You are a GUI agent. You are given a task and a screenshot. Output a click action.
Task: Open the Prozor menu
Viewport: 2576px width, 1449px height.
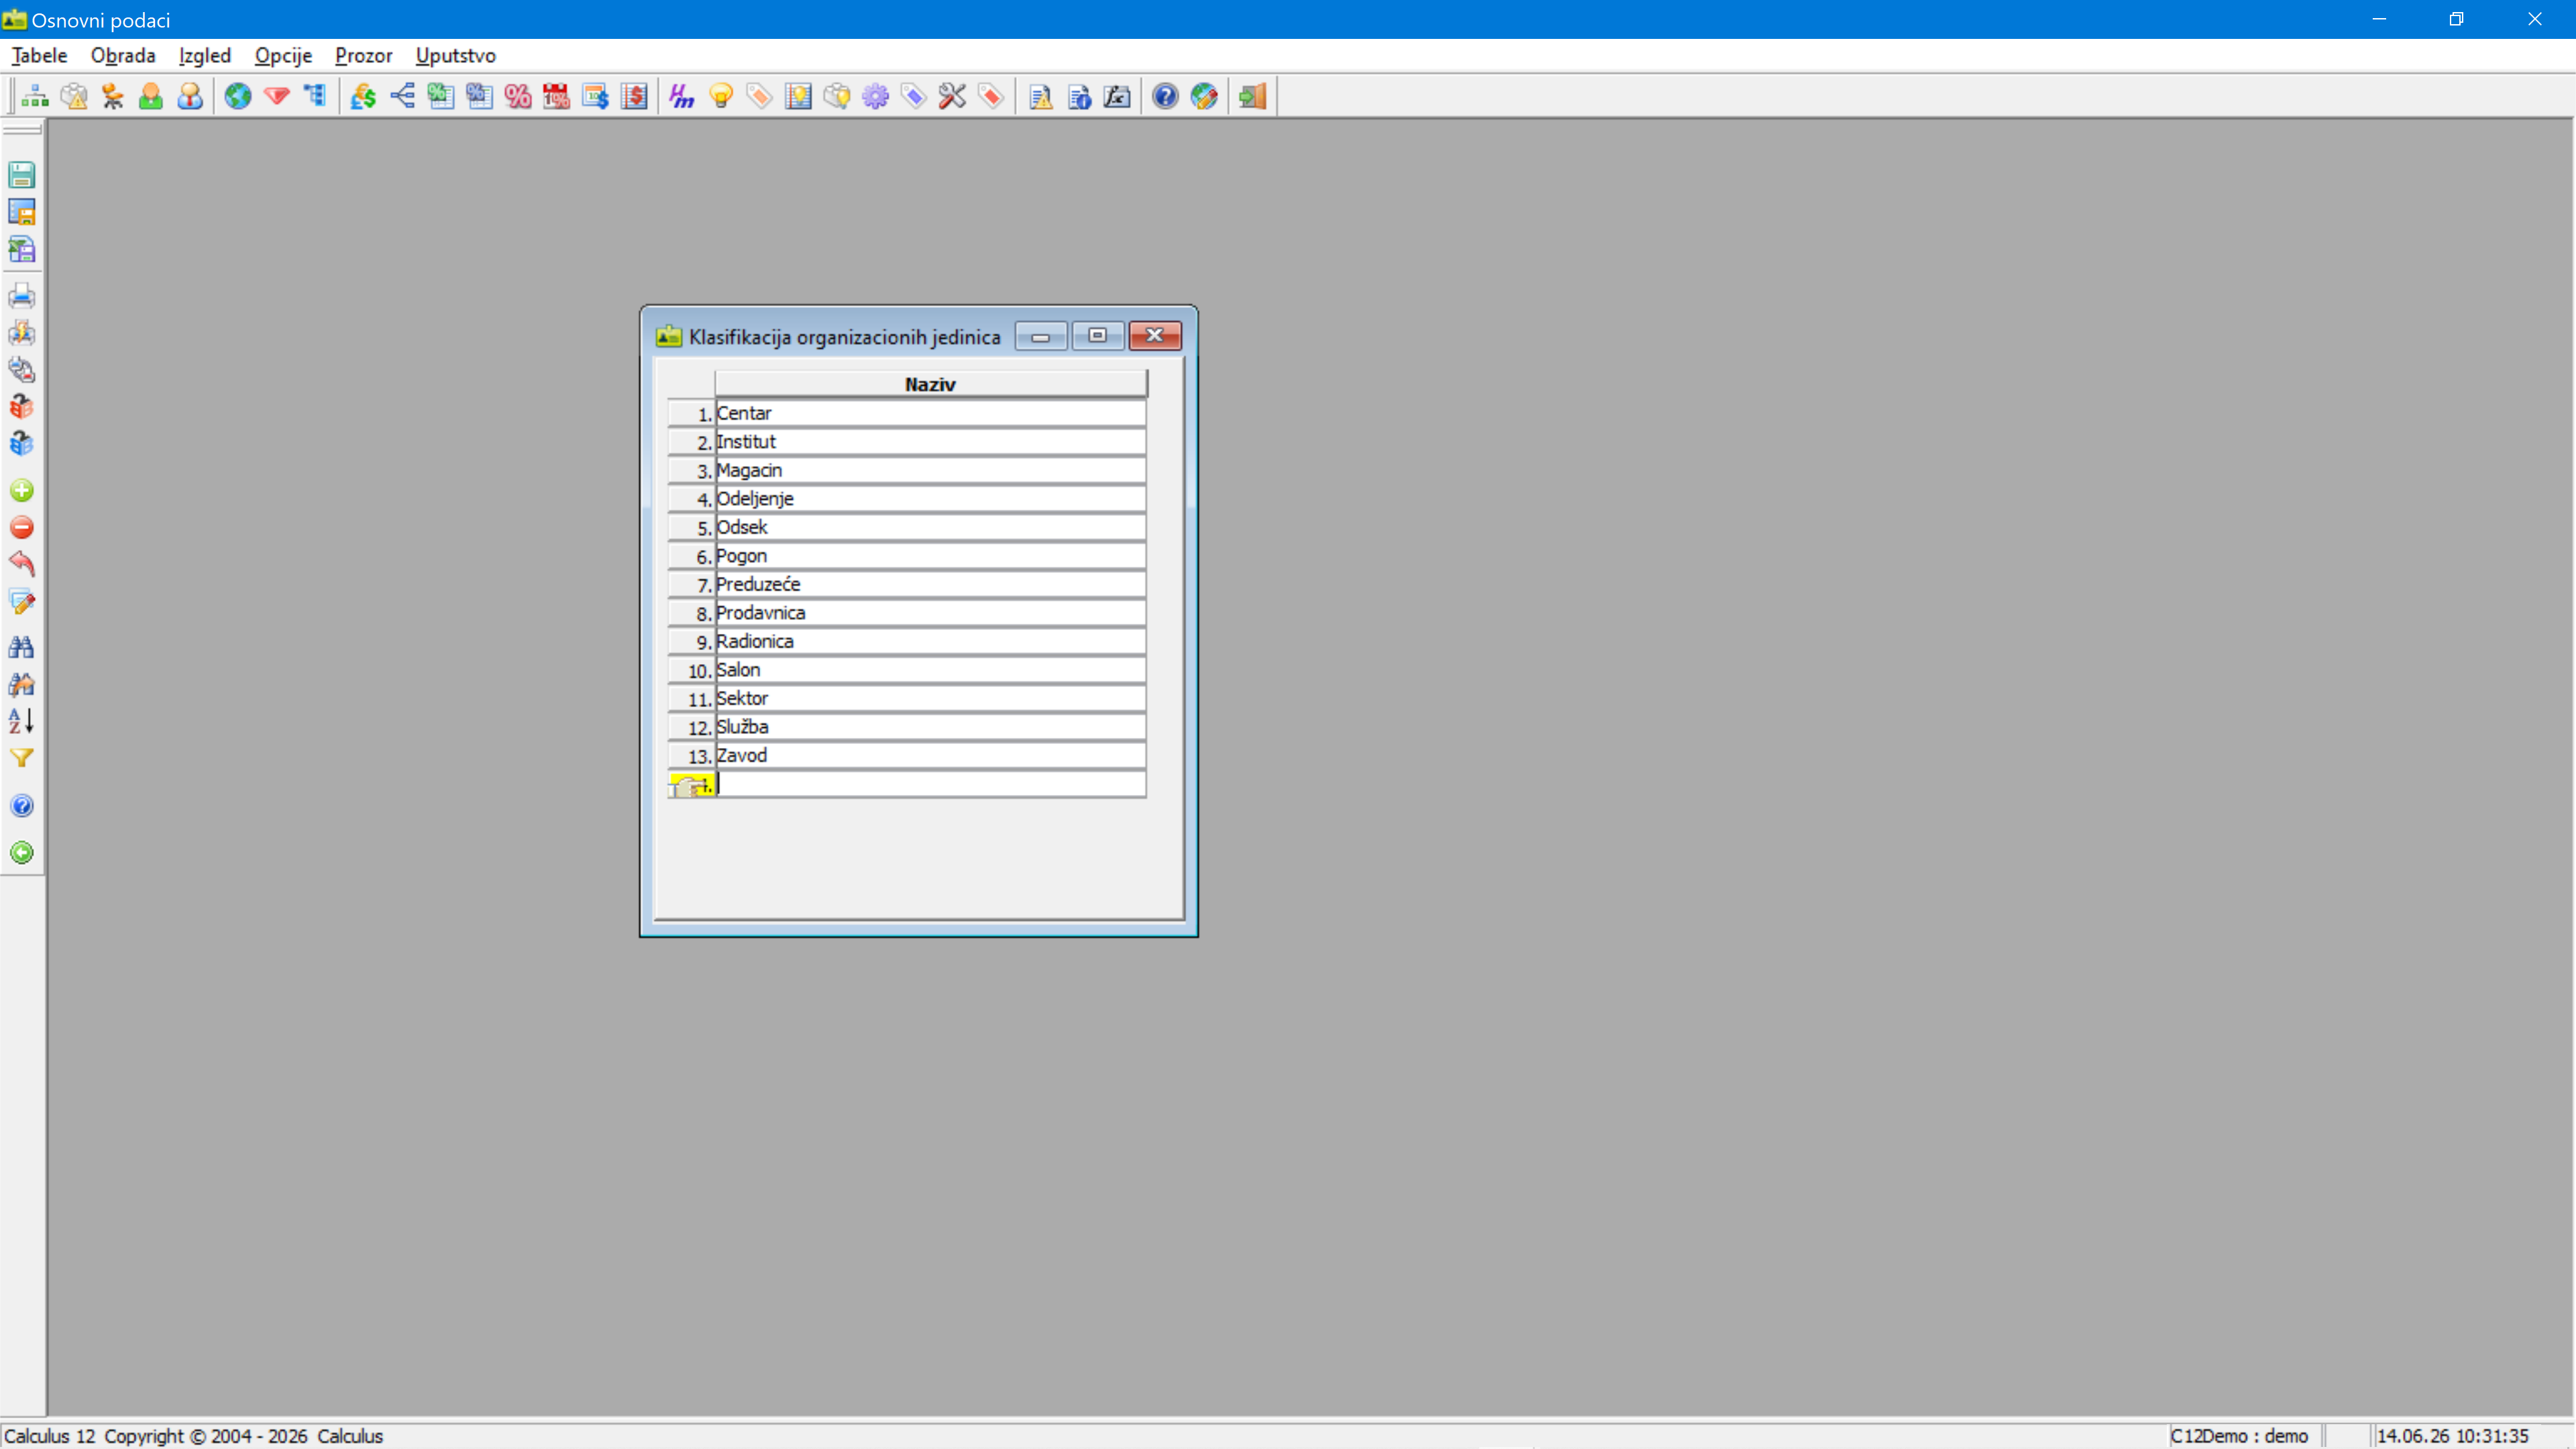(363, 55)
